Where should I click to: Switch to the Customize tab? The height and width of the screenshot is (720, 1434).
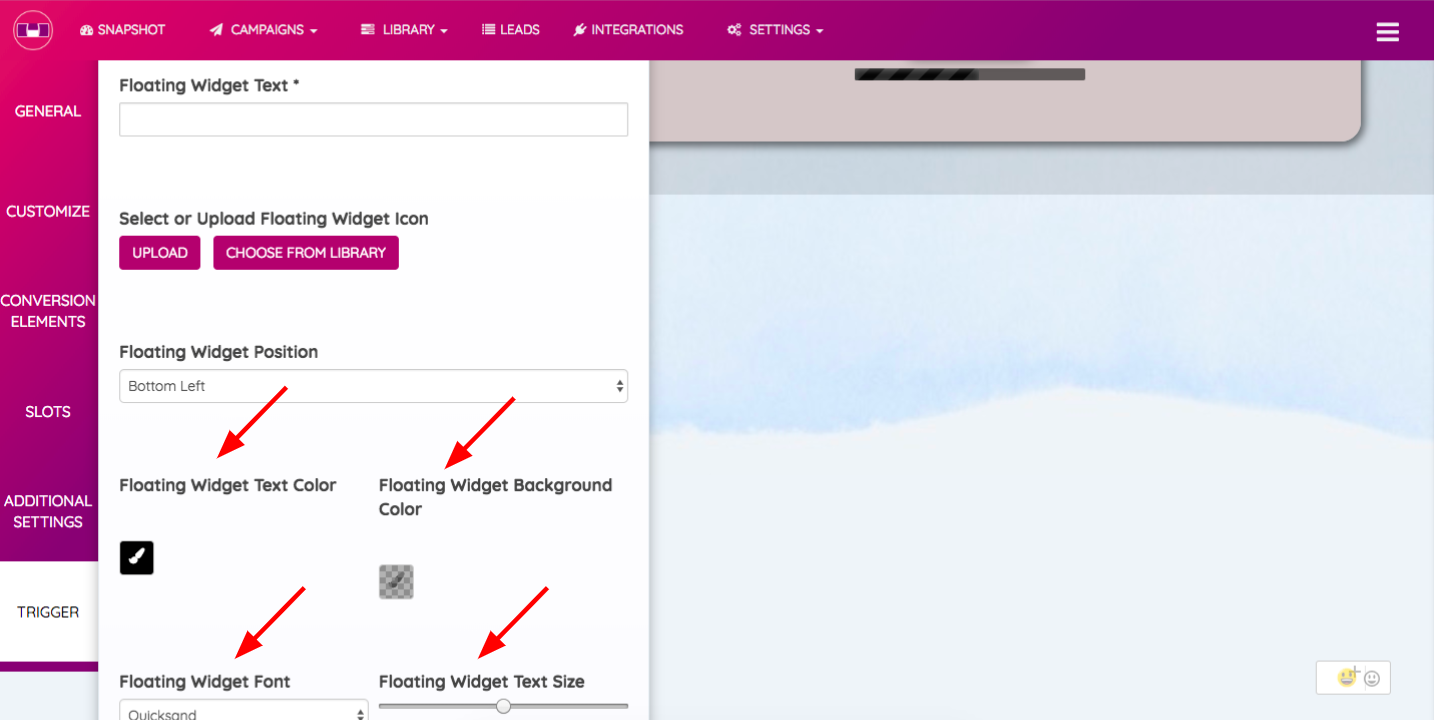click(x=48, y=211)
